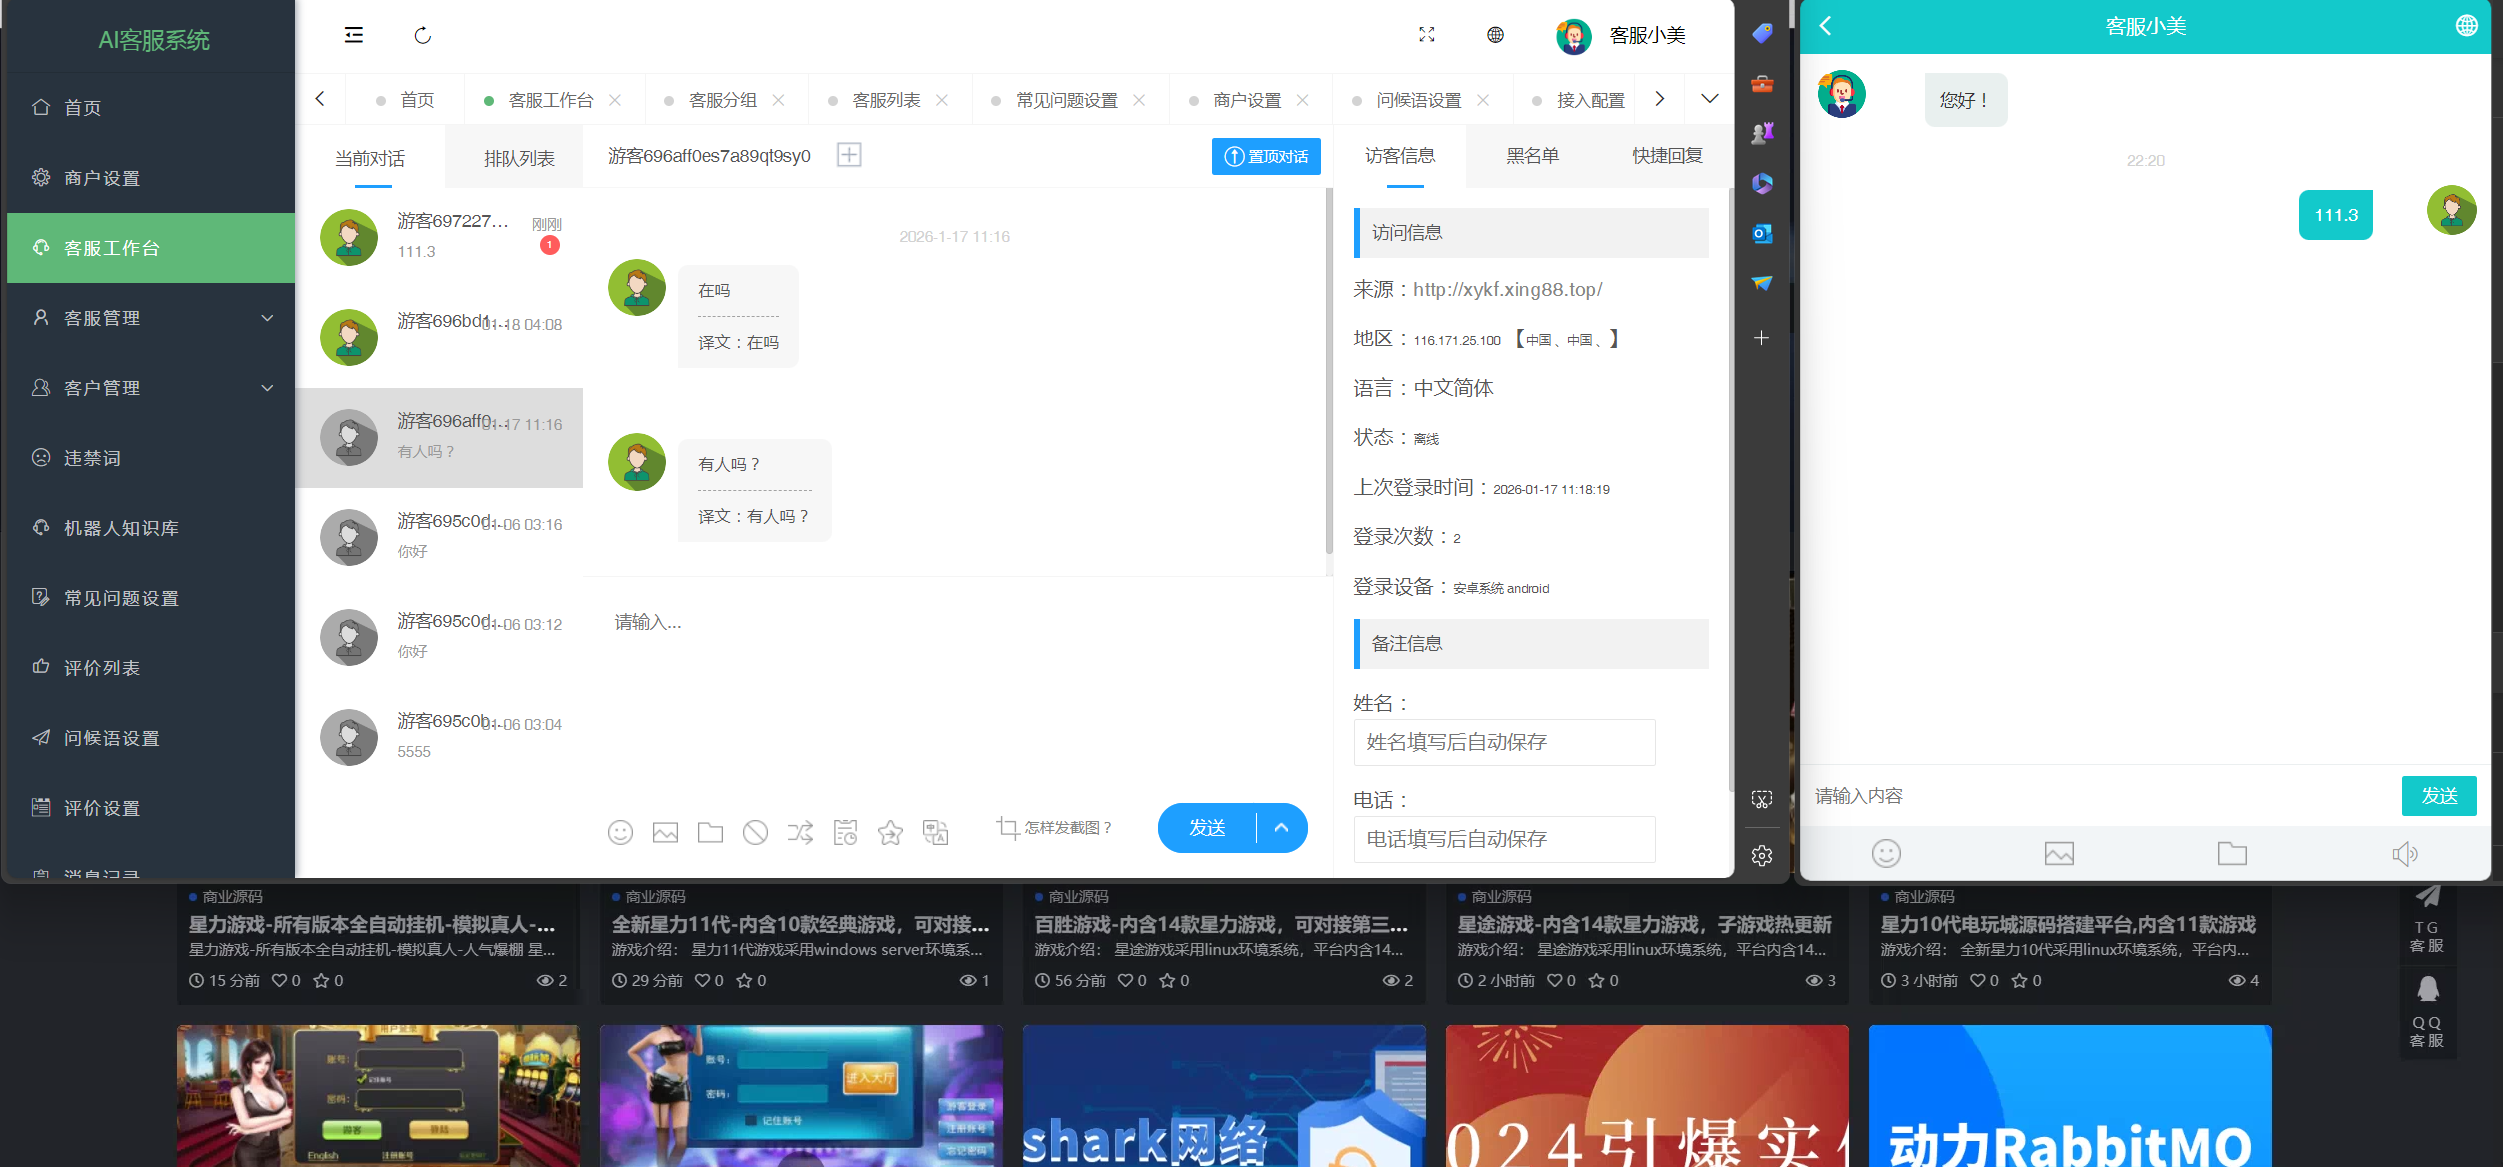Toggle fullscreen using the expand icon
The width and height of the screenshot is (2503, 1167).
click(x=1427, y=35)
